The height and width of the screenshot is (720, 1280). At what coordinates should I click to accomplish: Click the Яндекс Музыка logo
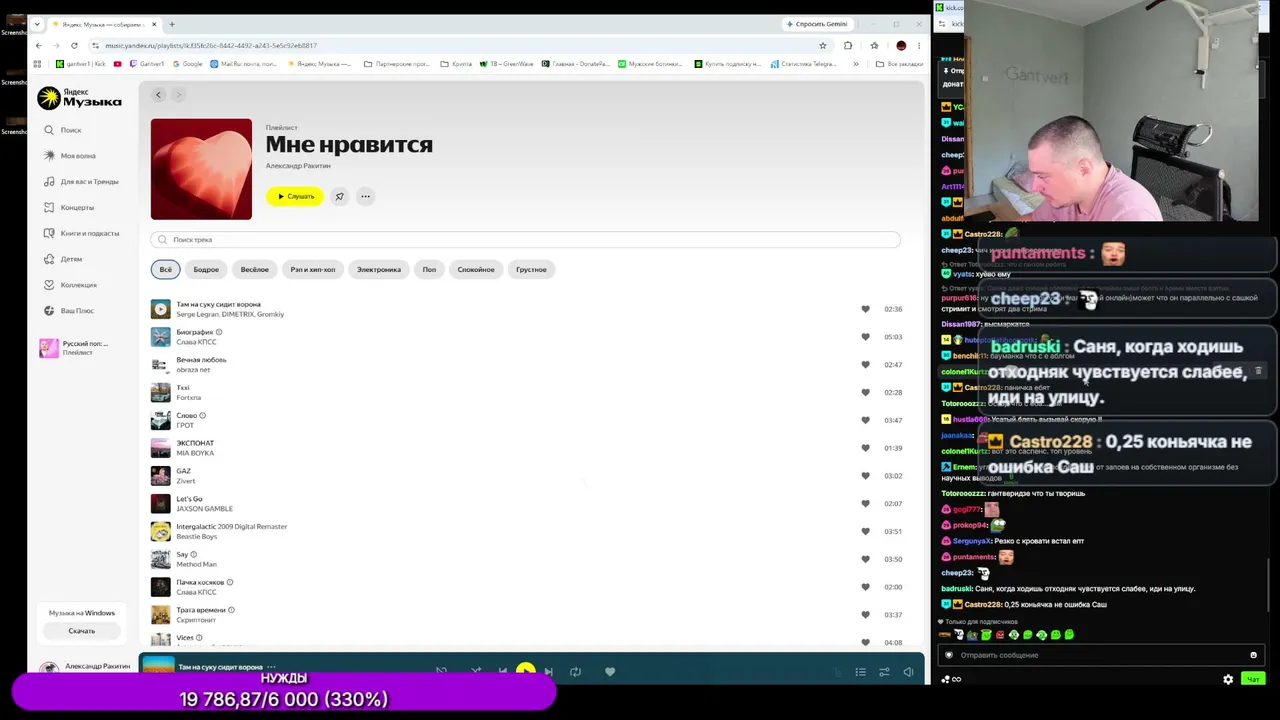point(79,98)
